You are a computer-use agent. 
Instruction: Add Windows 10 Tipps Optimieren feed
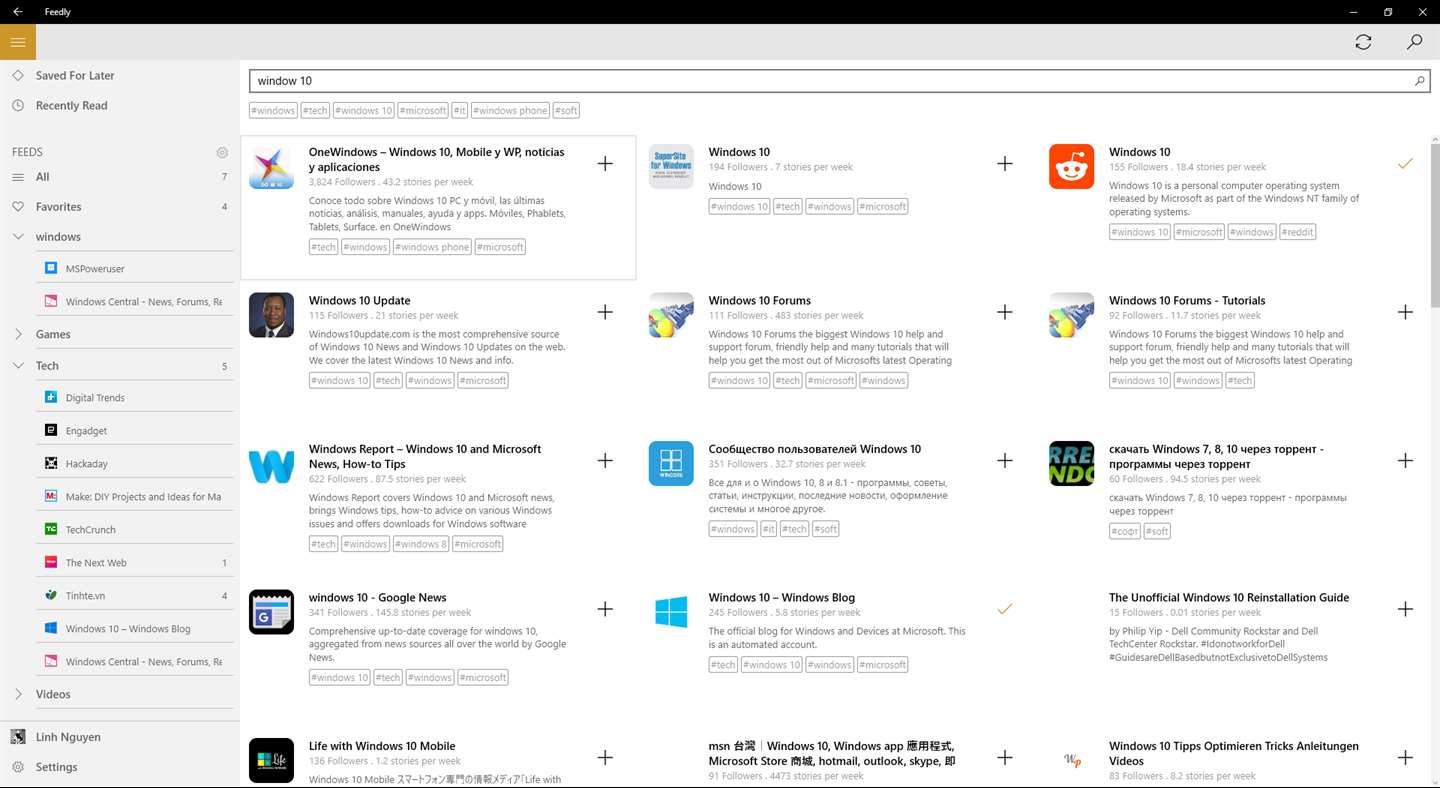(x=1405, y=758)
